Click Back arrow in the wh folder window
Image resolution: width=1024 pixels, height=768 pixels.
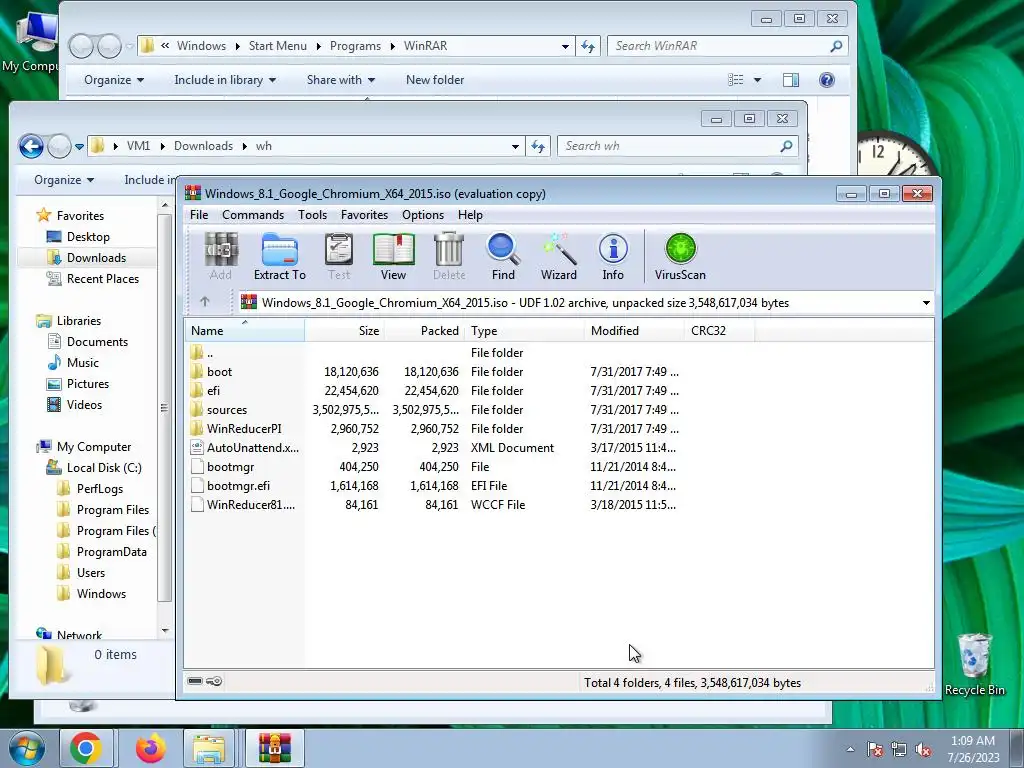coord(31,146)
